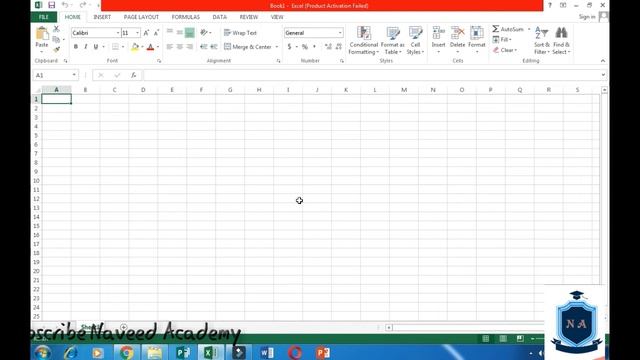Open text orientation options
The width and height of the screenshot is (640, 360).
tap(205, 33)
